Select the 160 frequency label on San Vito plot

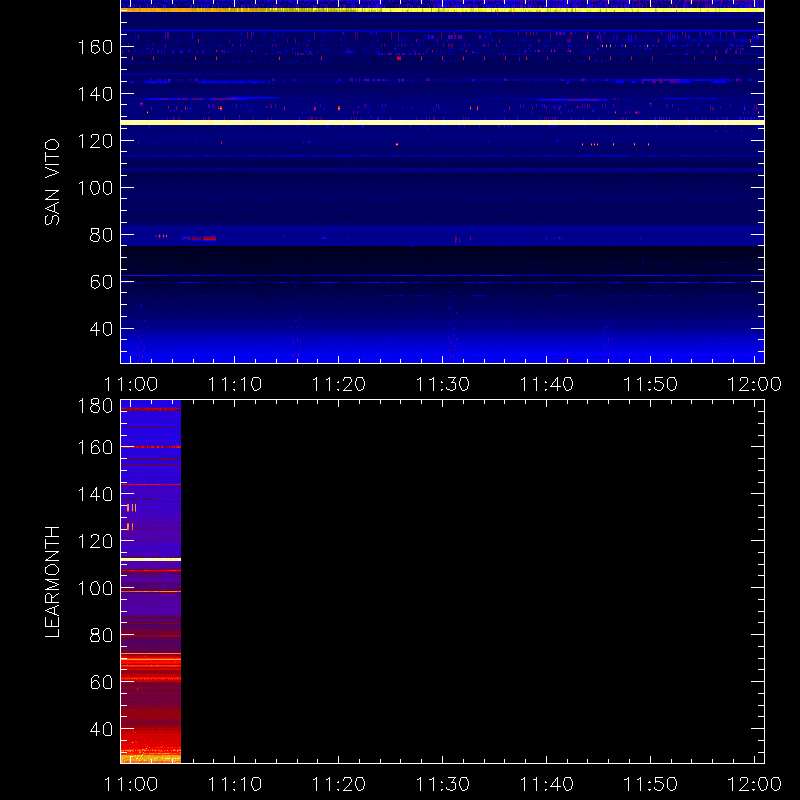(95, 47)
